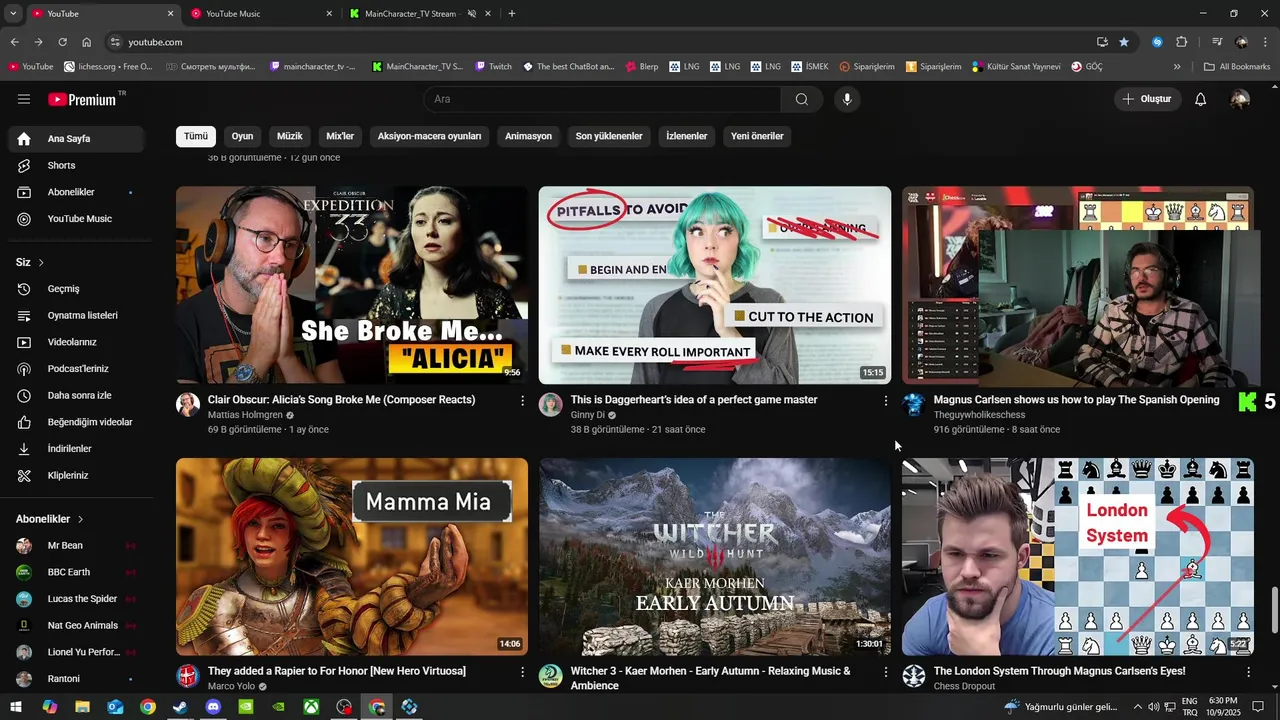Open options for Witcher 3 Kaer Morhen video
This screenshot has height=720, width=1280.
coord(885,672)
